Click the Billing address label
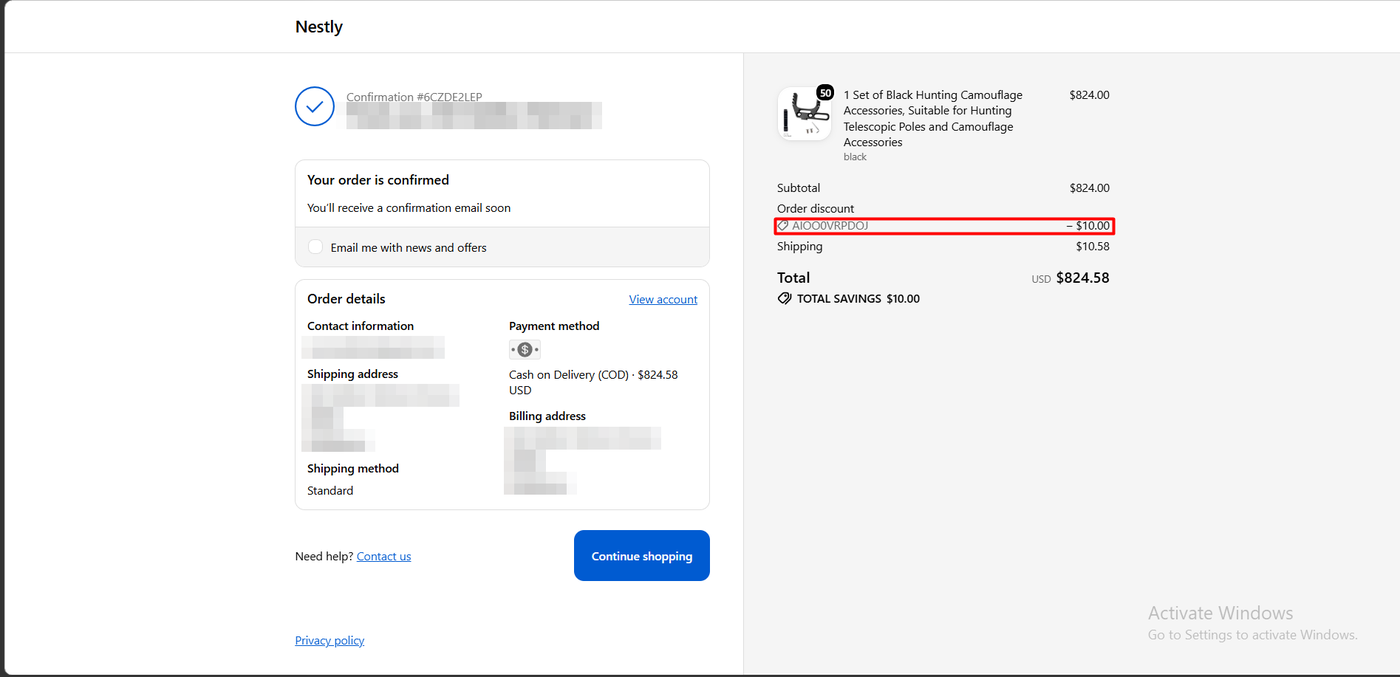Viewport: 1400px width, 677px height. coord(547,416)
